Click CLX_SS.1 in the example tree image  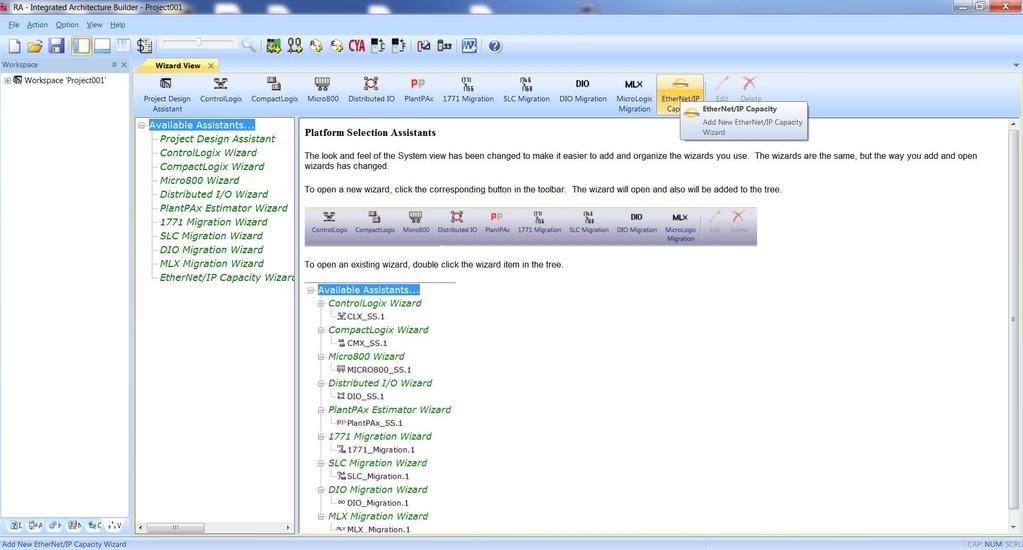pos(365,316)
